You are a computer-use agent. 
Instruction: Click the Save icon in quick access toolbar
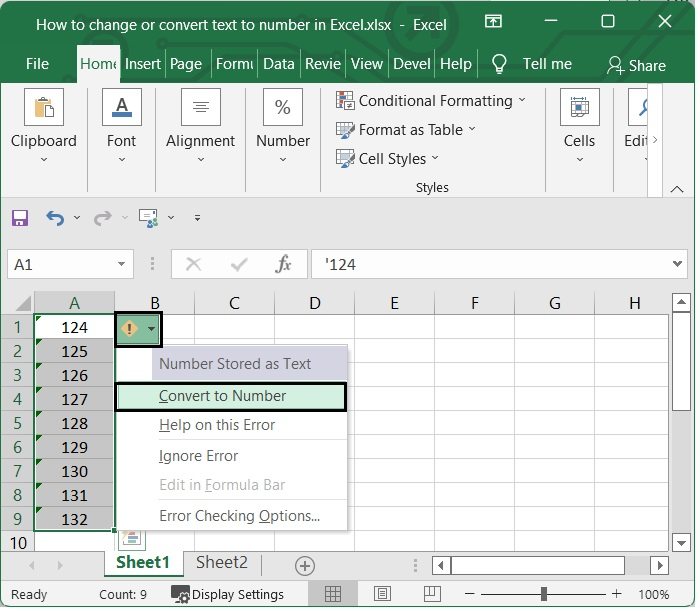tap(20, 218)
